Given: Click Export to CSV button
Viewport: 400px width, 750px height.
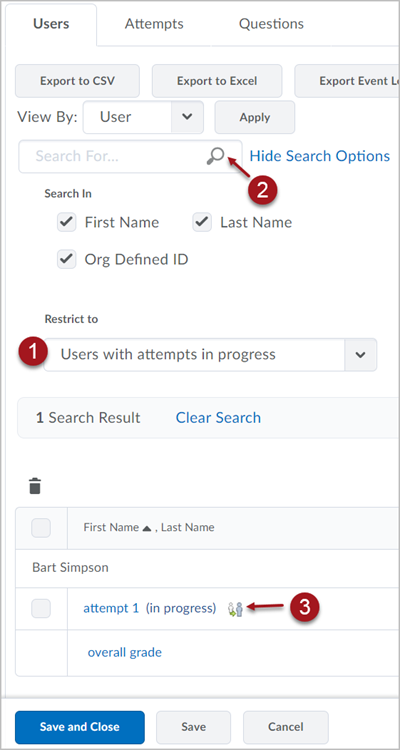Looking at the screenshot, I should (x=78, y=81).
